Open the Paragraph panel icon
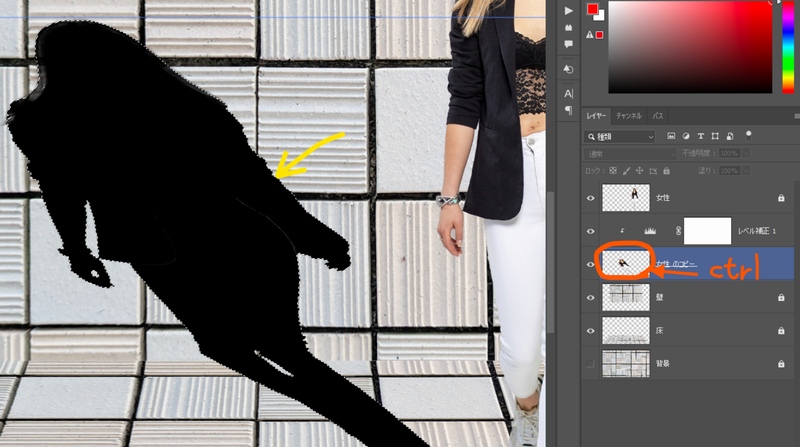This screenshot has height=447, width=800. (569, 110)
